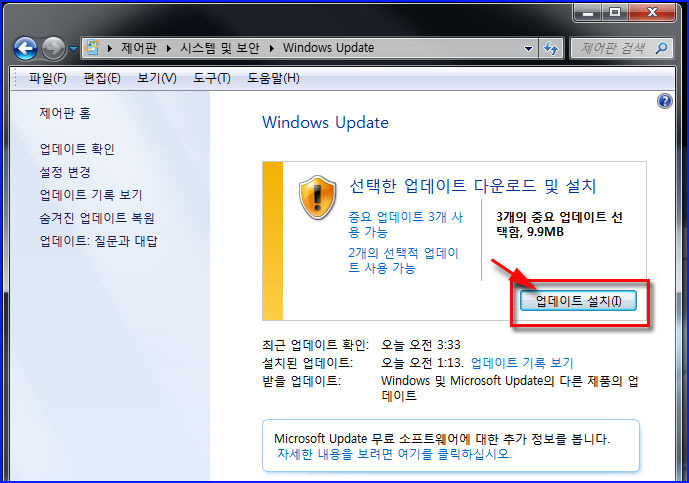Click the 최근 업데이트 확인: label
689x483 pixels.
[315, 345]
